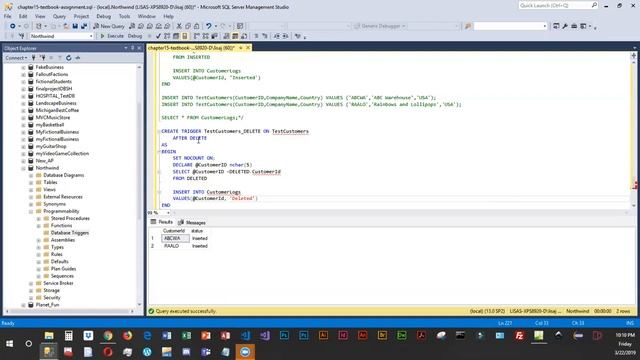Open the Properties wrench icon
640x360 pixels.
(x=565, y=26)
